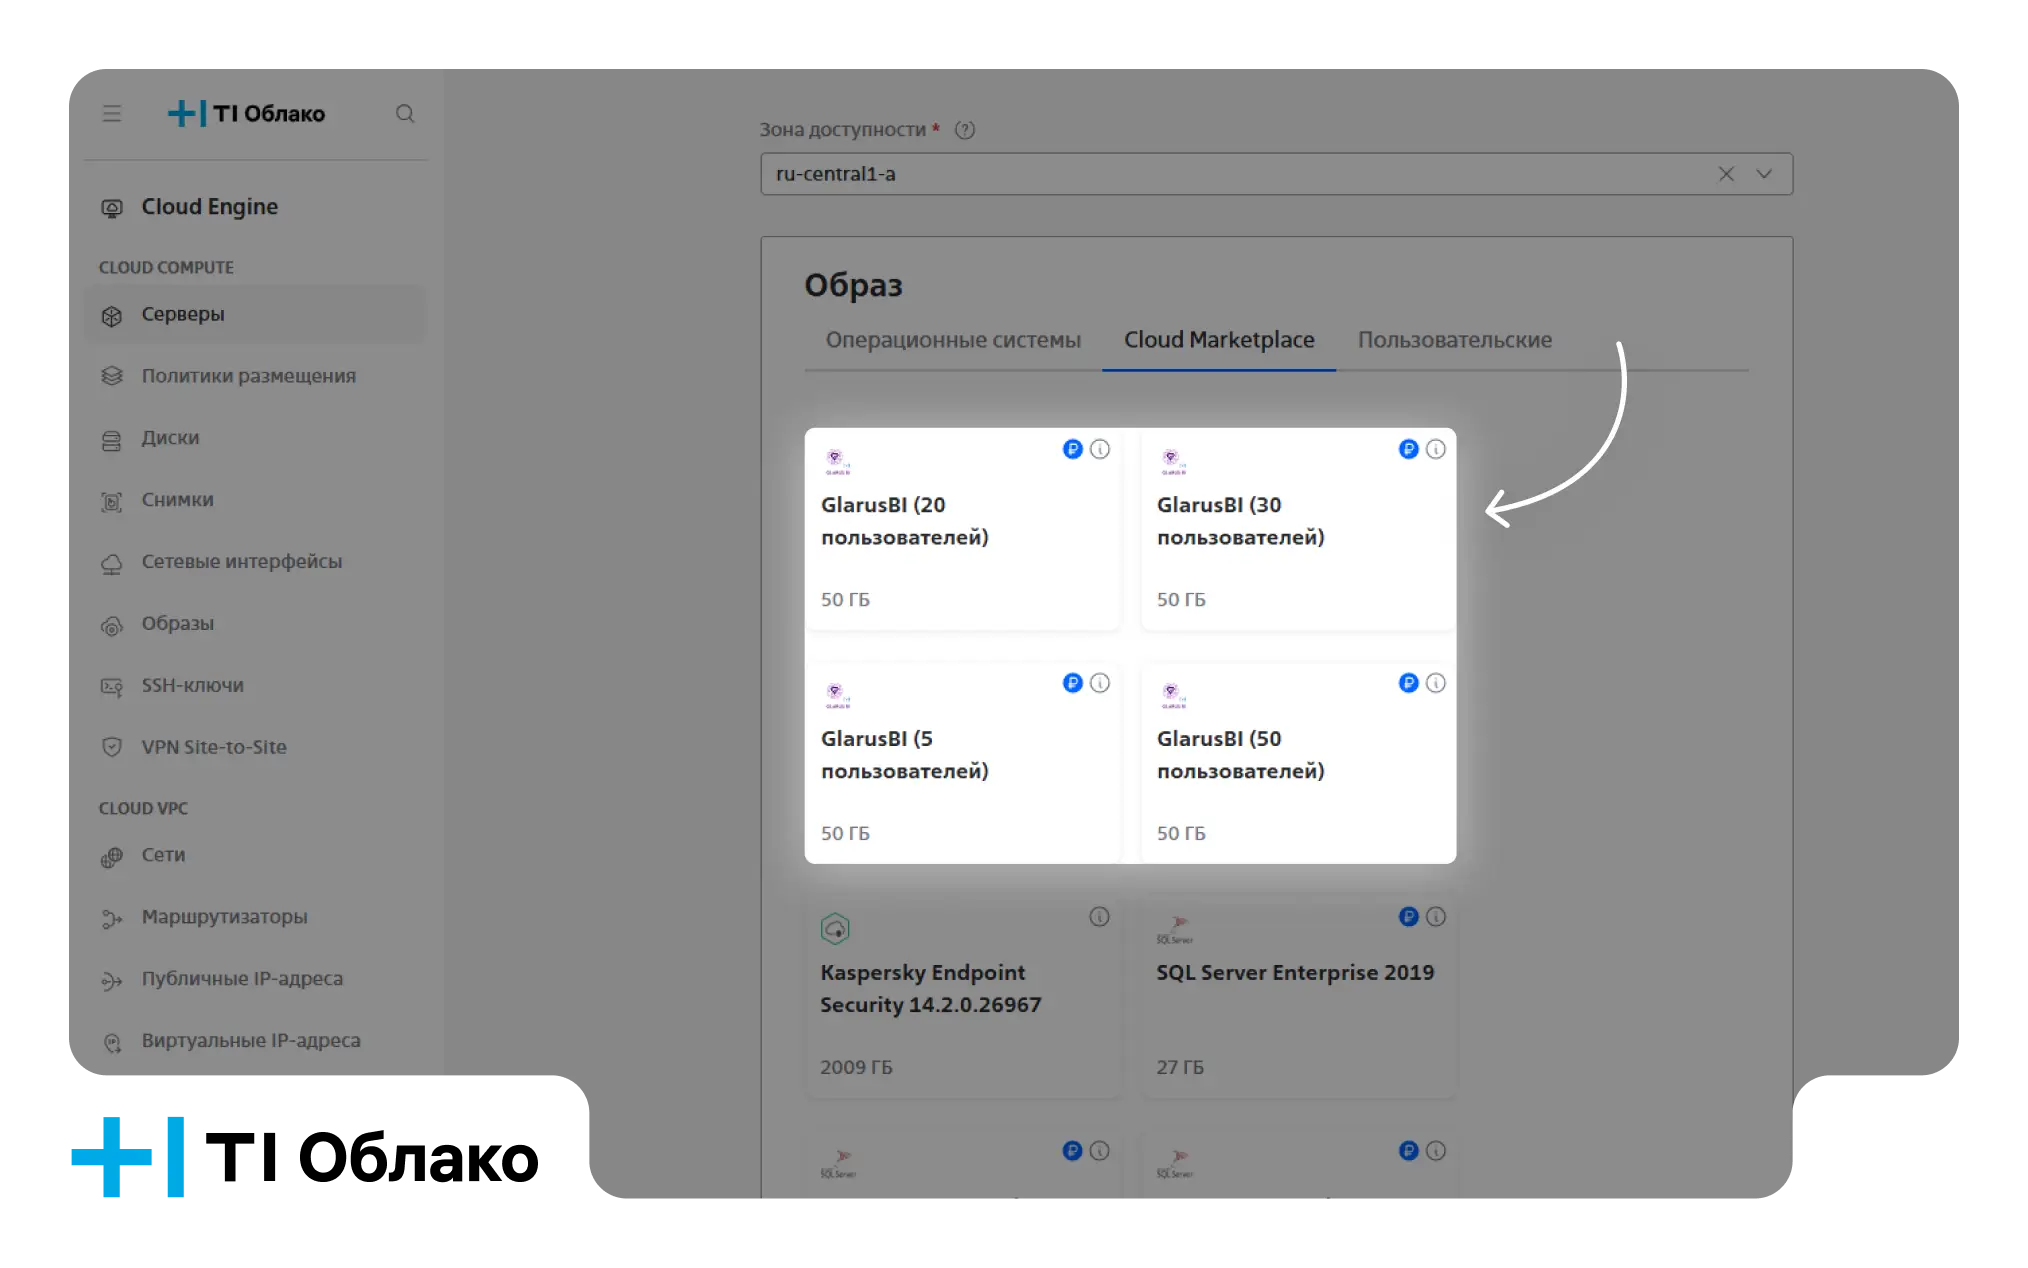
Task: Expand the Зона доступности dropdown
Action: click(x=1764, y=174)
